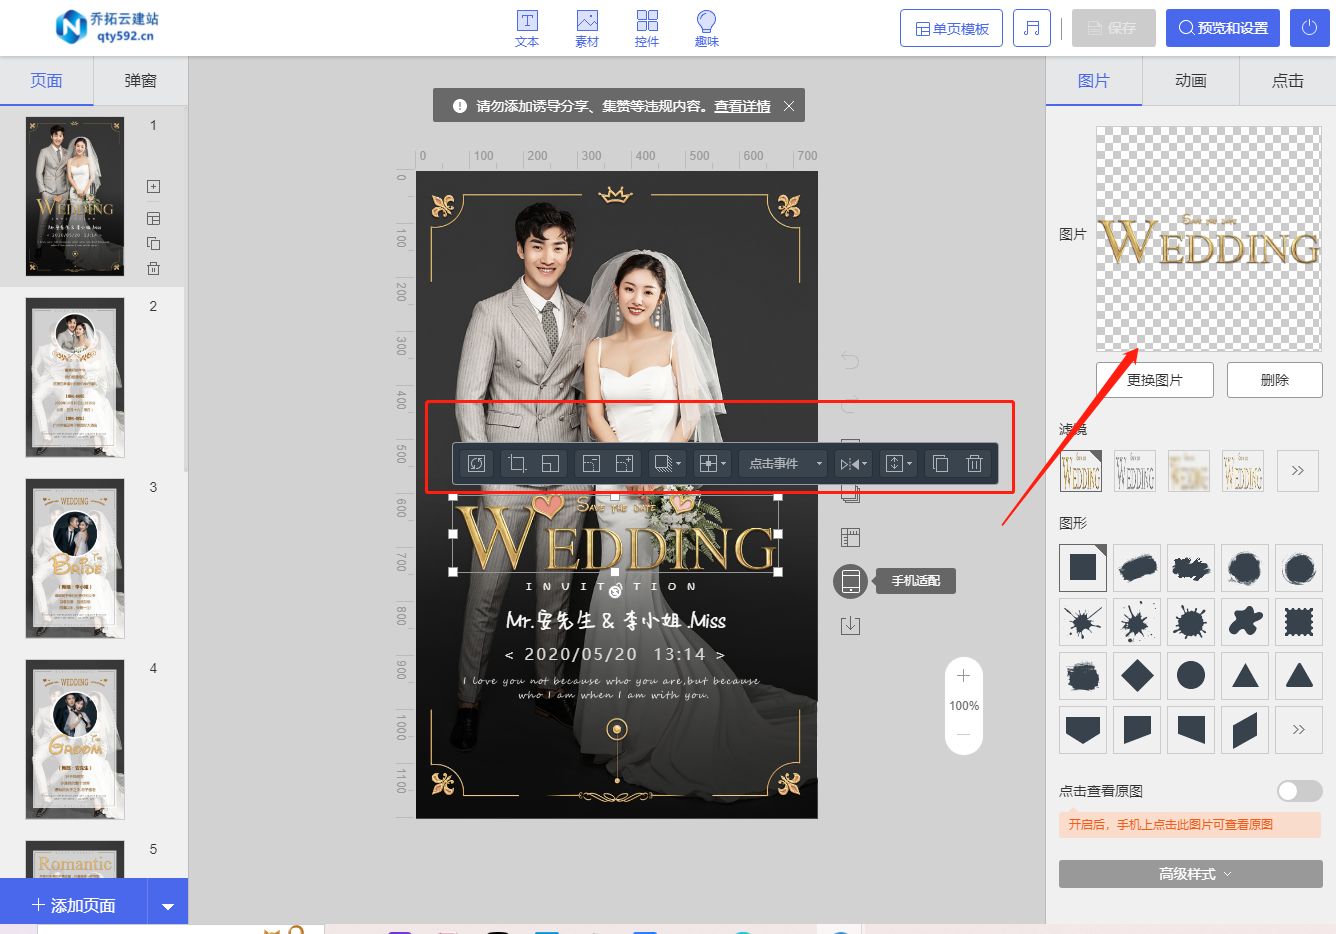Duplicate the element via copy icon
This screenshot has height=934, width=1336.
(939, 463)
